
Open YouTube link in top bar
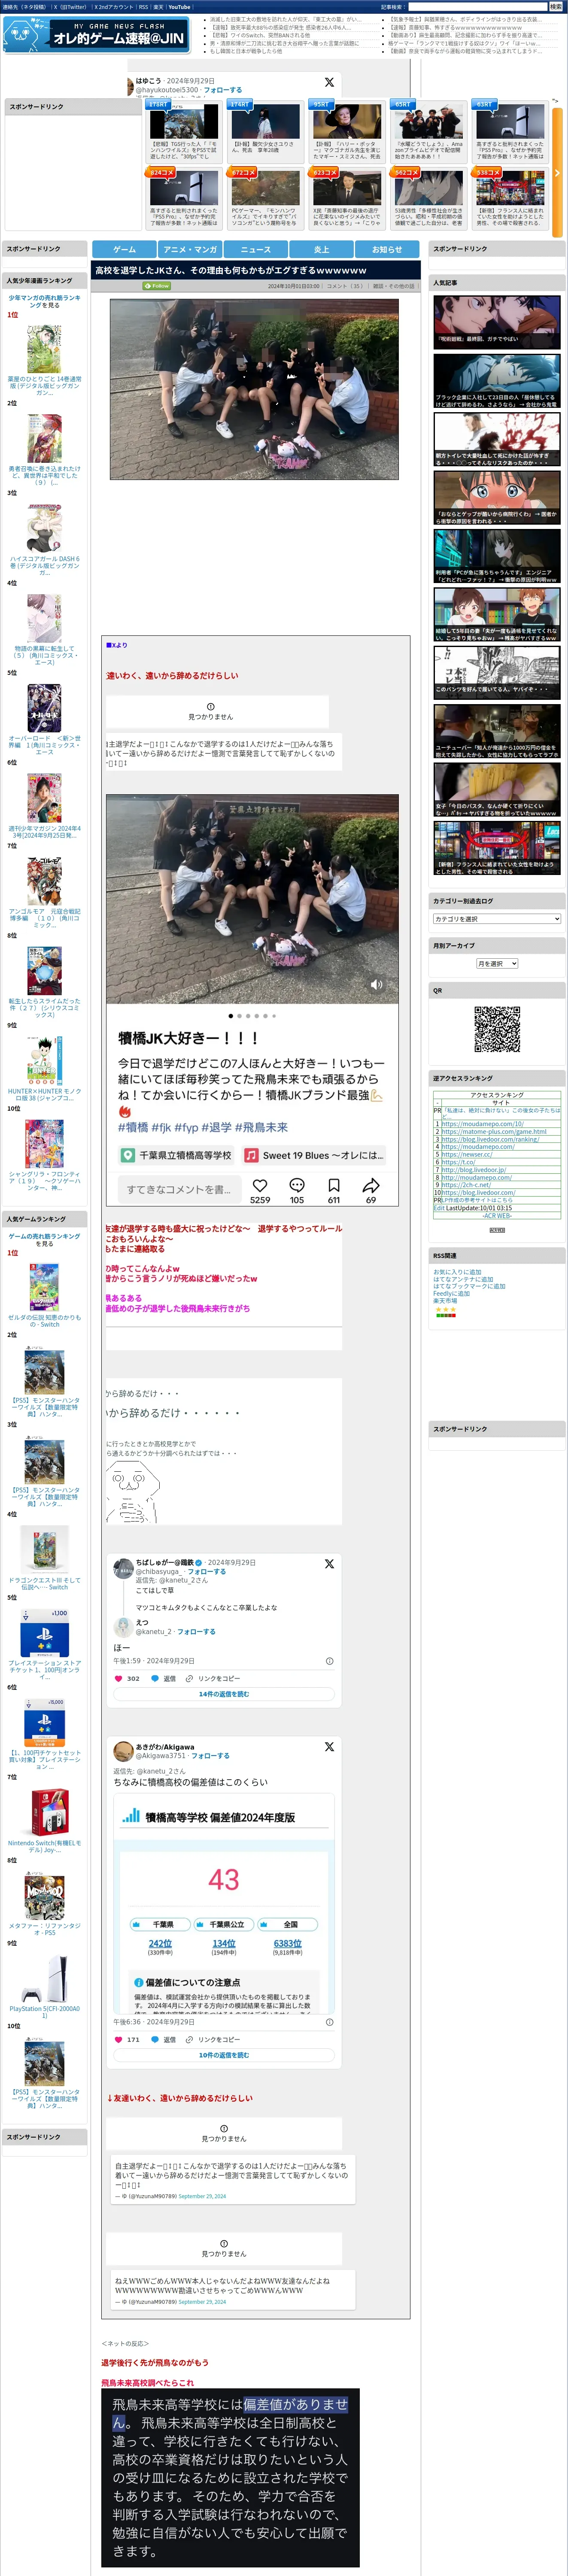pos(179,6)
